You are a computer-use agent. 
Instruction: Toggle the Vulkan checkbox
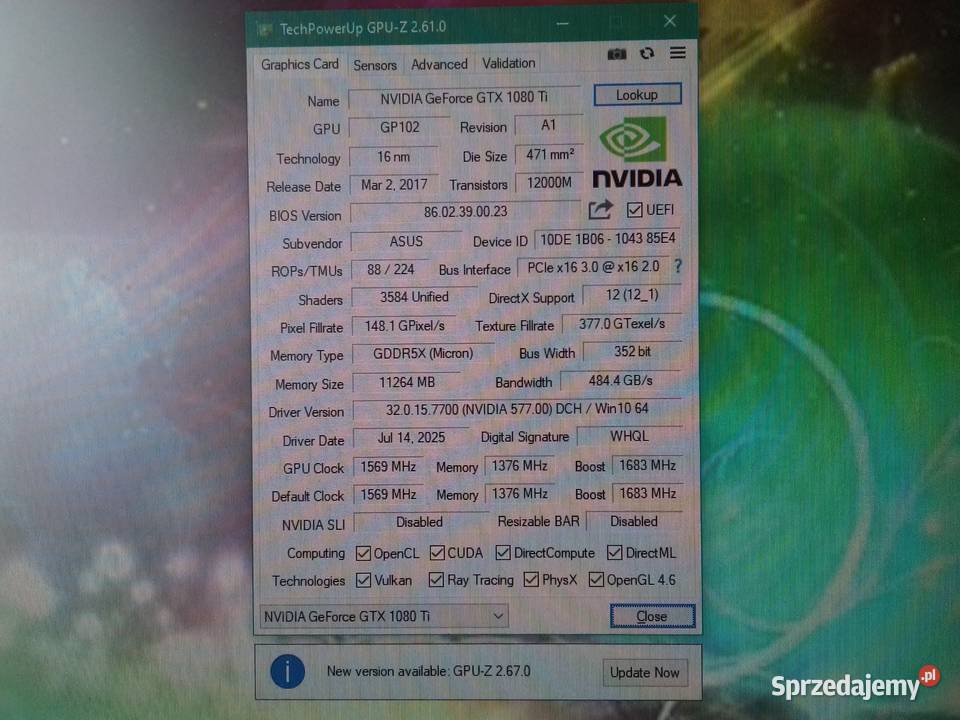point(363,580)
